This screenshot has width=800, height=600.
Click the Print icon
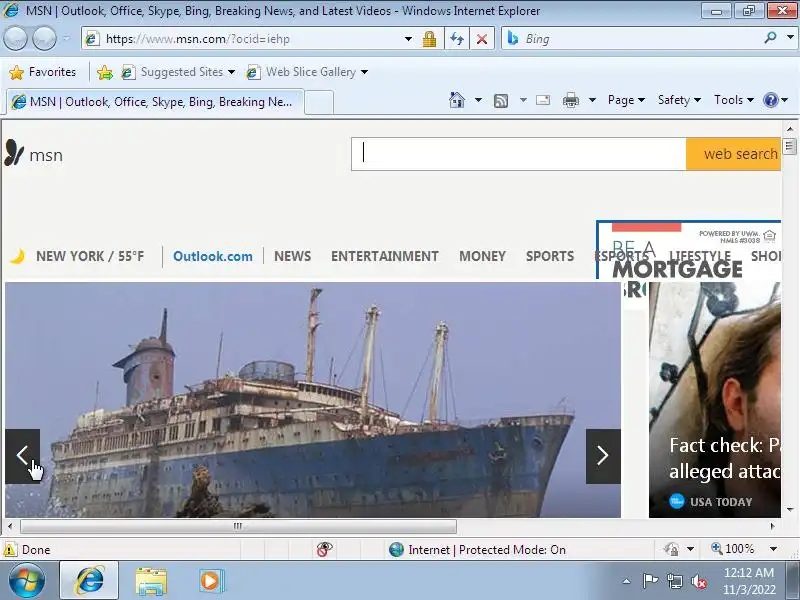coord(570,101)
